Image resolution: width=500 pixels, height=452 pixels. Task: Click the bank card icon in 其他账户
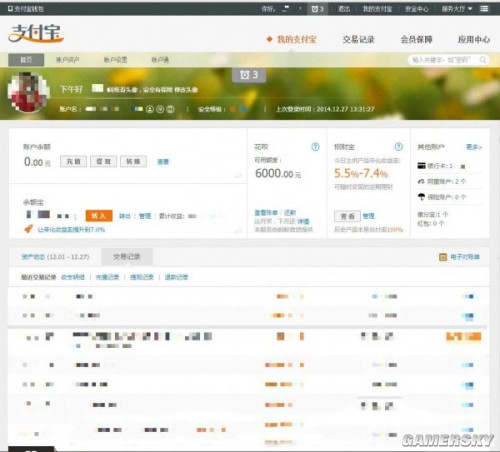[x=421, y=166]
